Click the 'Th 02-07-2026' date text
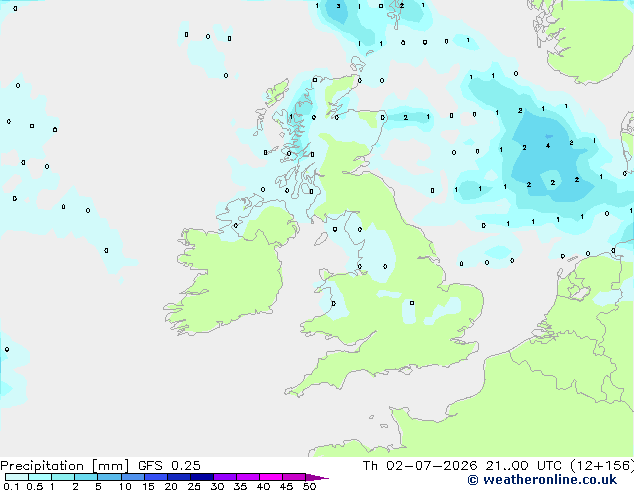This screenshot has height=490, width=634. [420, 466]
